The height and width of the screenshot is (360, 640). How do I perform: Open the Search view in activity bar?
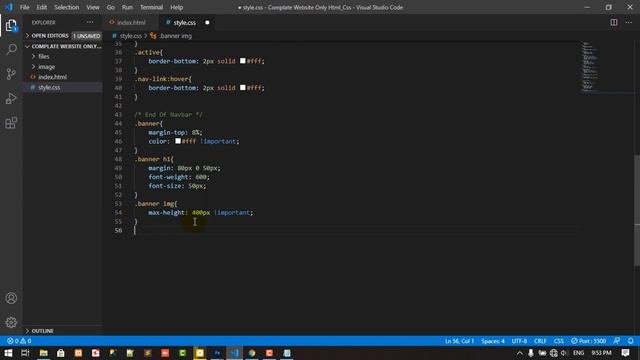11,50
